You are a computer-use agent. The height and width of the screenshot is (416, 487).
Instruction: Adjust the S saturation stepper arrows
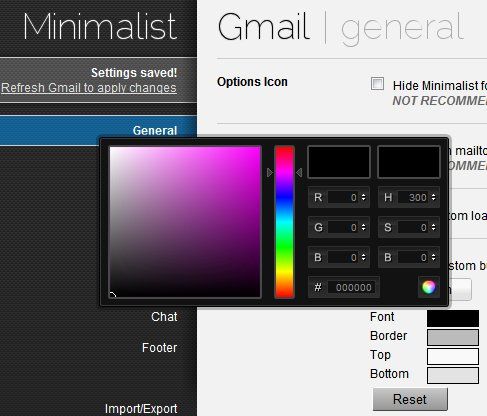tap(433, 227)
